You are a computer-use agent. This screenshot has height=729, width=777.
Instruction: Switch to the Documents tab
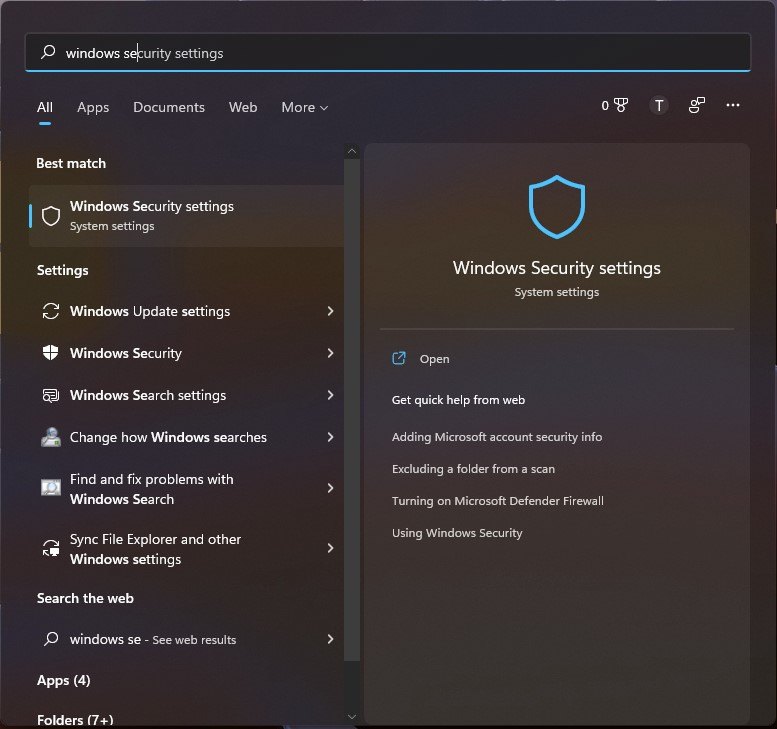169,108
